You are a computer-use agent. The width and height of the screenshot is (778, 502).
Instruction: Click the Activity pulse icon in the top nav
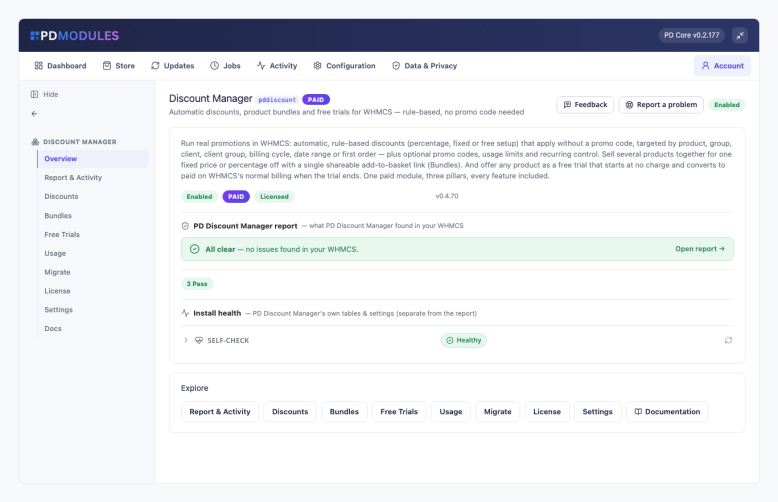tap(261, 65)
